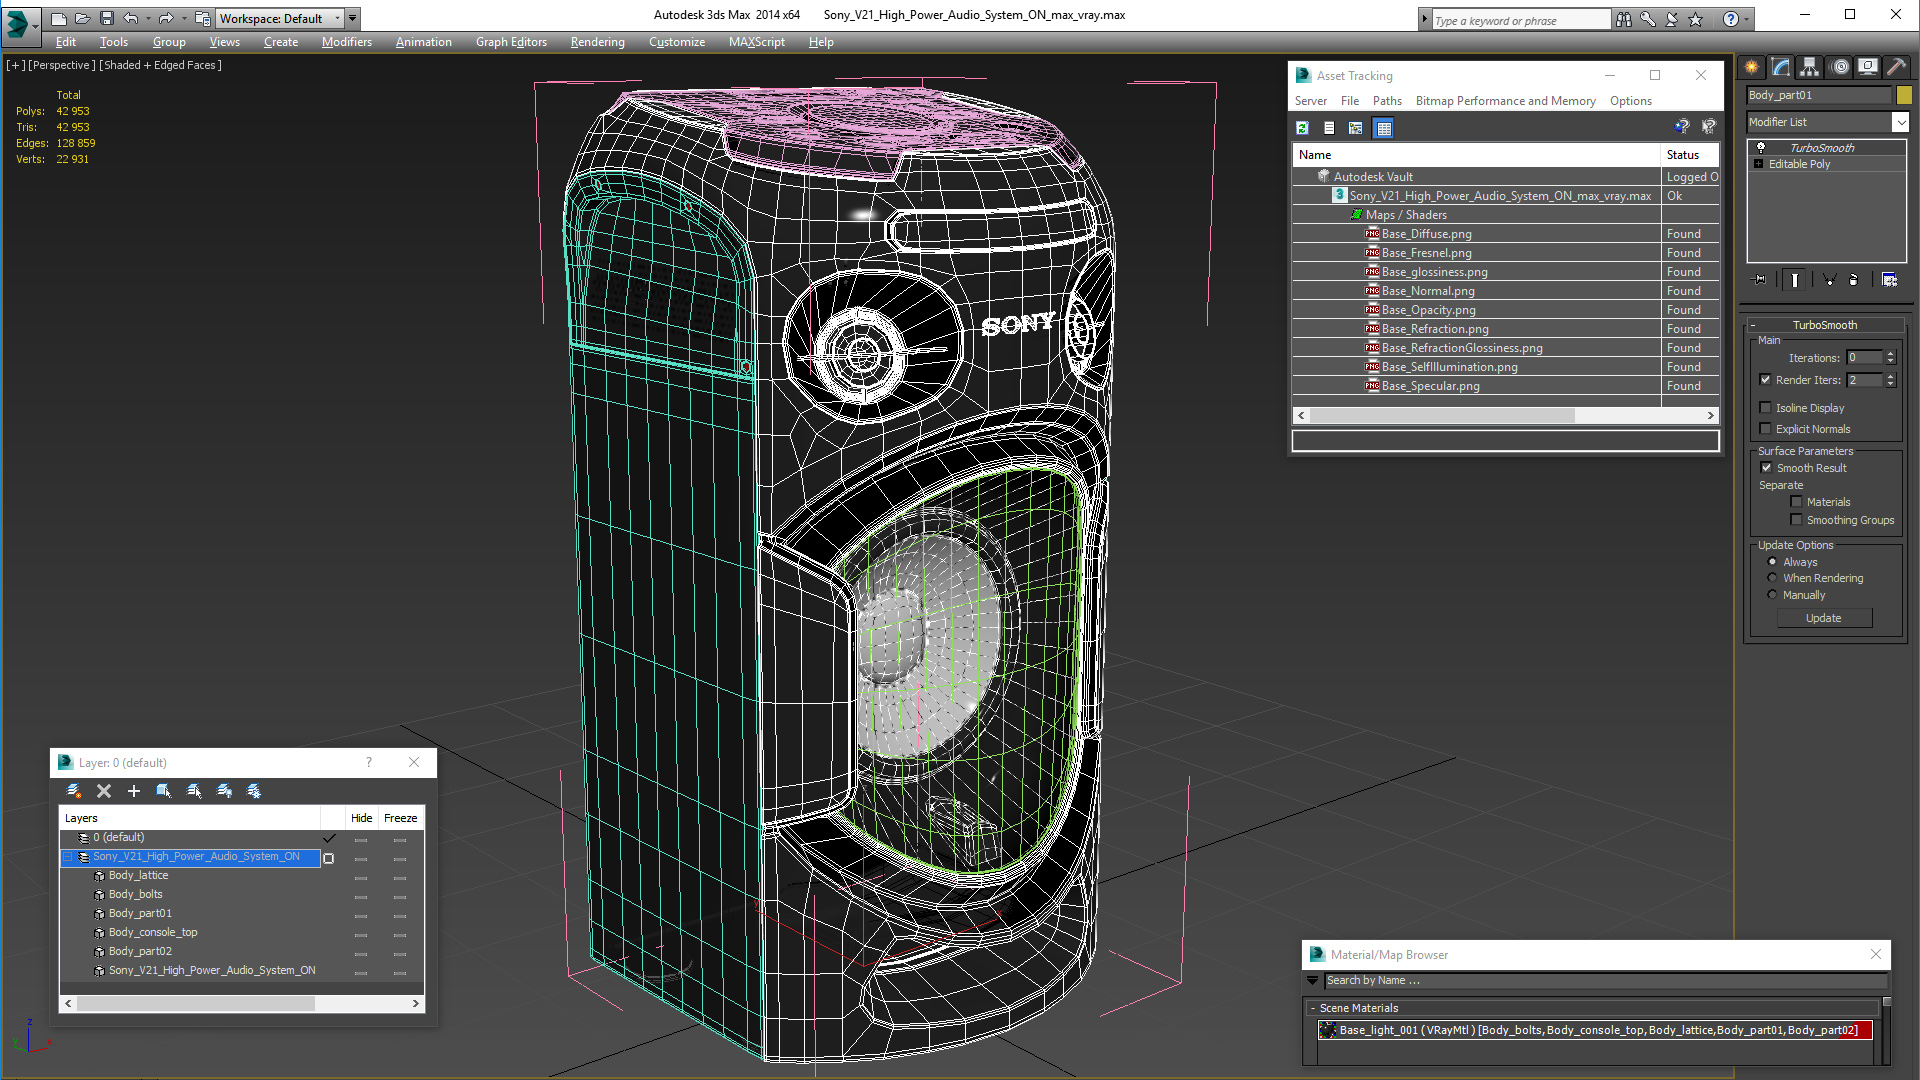Open the Motion command panel tab

[1840, 67]
